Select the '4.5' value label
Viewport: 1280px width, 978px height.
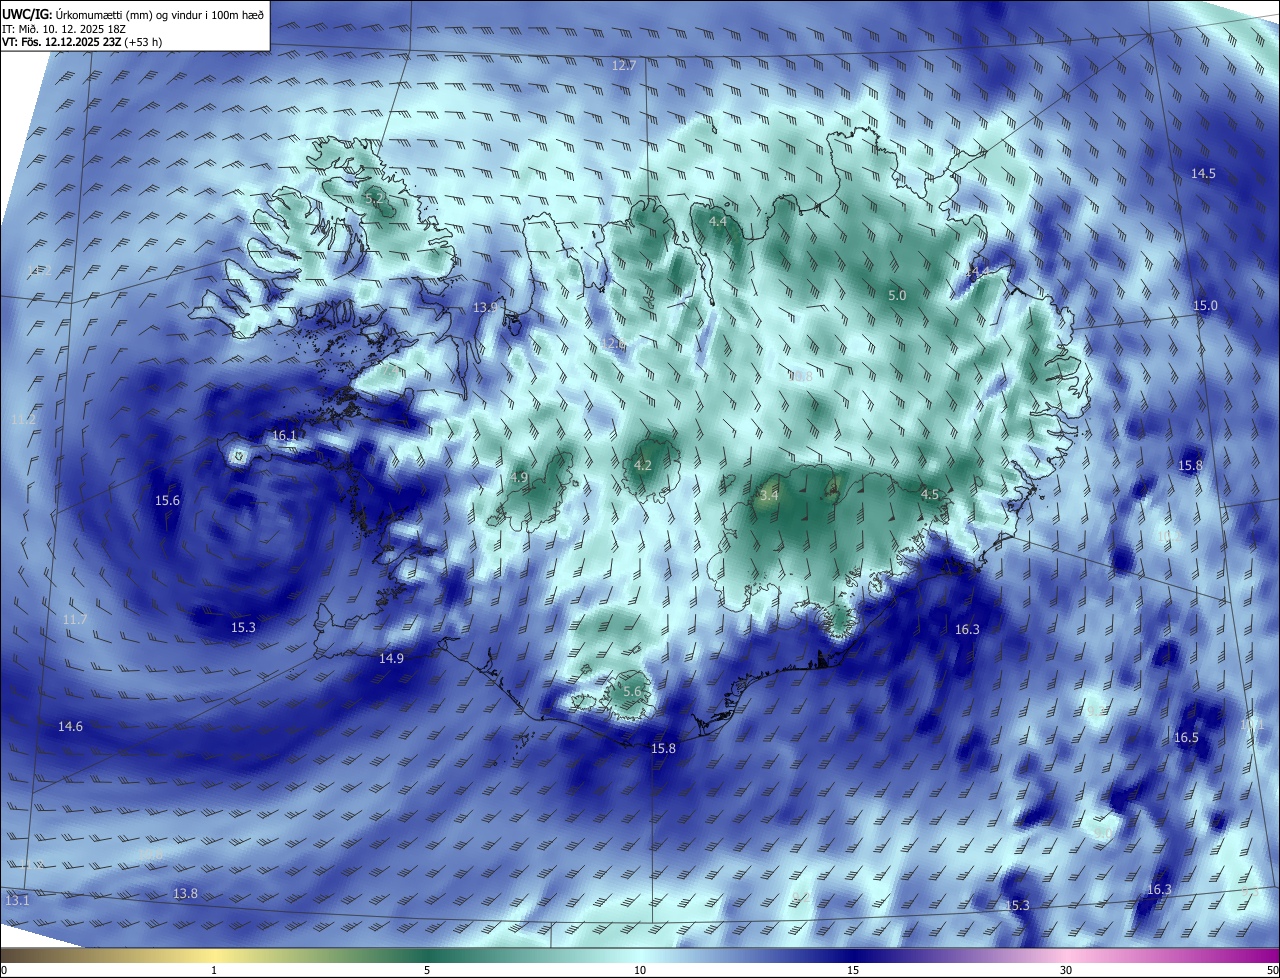pos(930,495)
